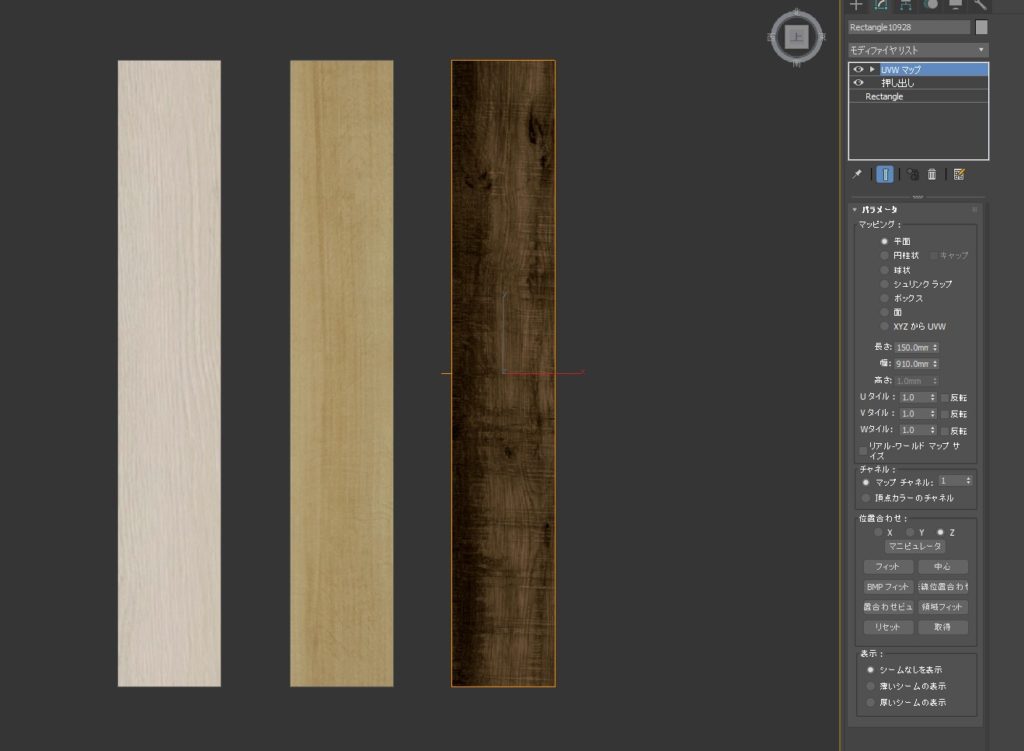Select ボックス mapping radio button

(x=884, y=298)
